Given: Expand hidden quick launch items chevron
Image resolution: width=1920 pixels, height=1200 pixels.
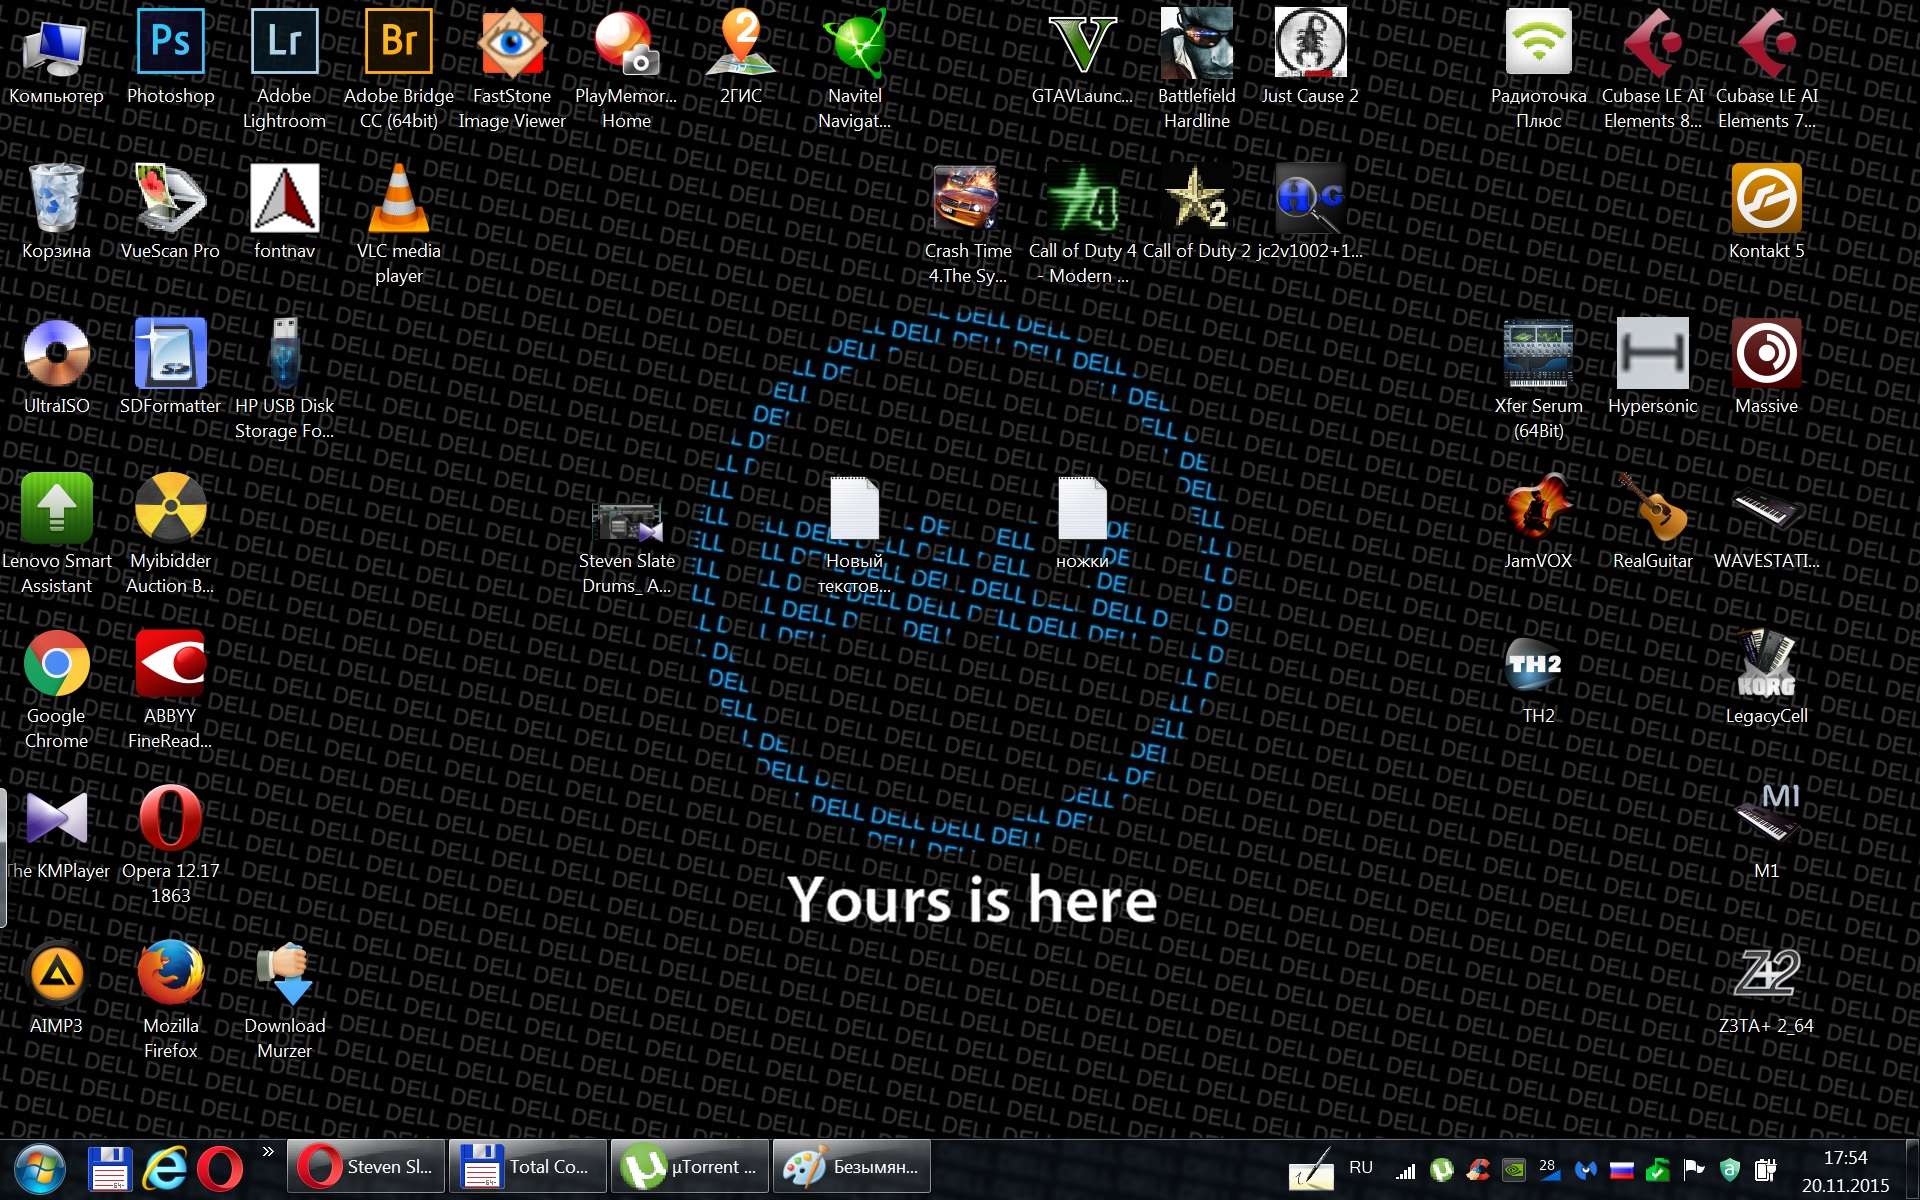Looking at the screenshot, I should 268,1152.
